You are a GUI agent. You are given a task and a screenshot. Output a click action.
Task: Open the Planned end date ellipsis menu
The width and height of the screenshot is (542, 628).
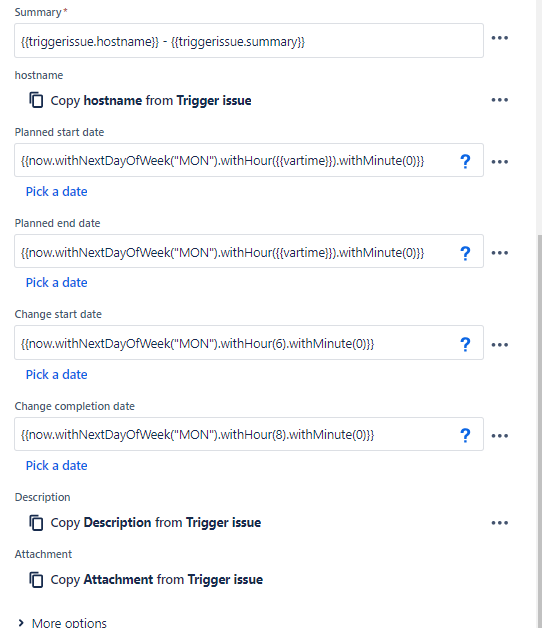click(x=500, y=253)
